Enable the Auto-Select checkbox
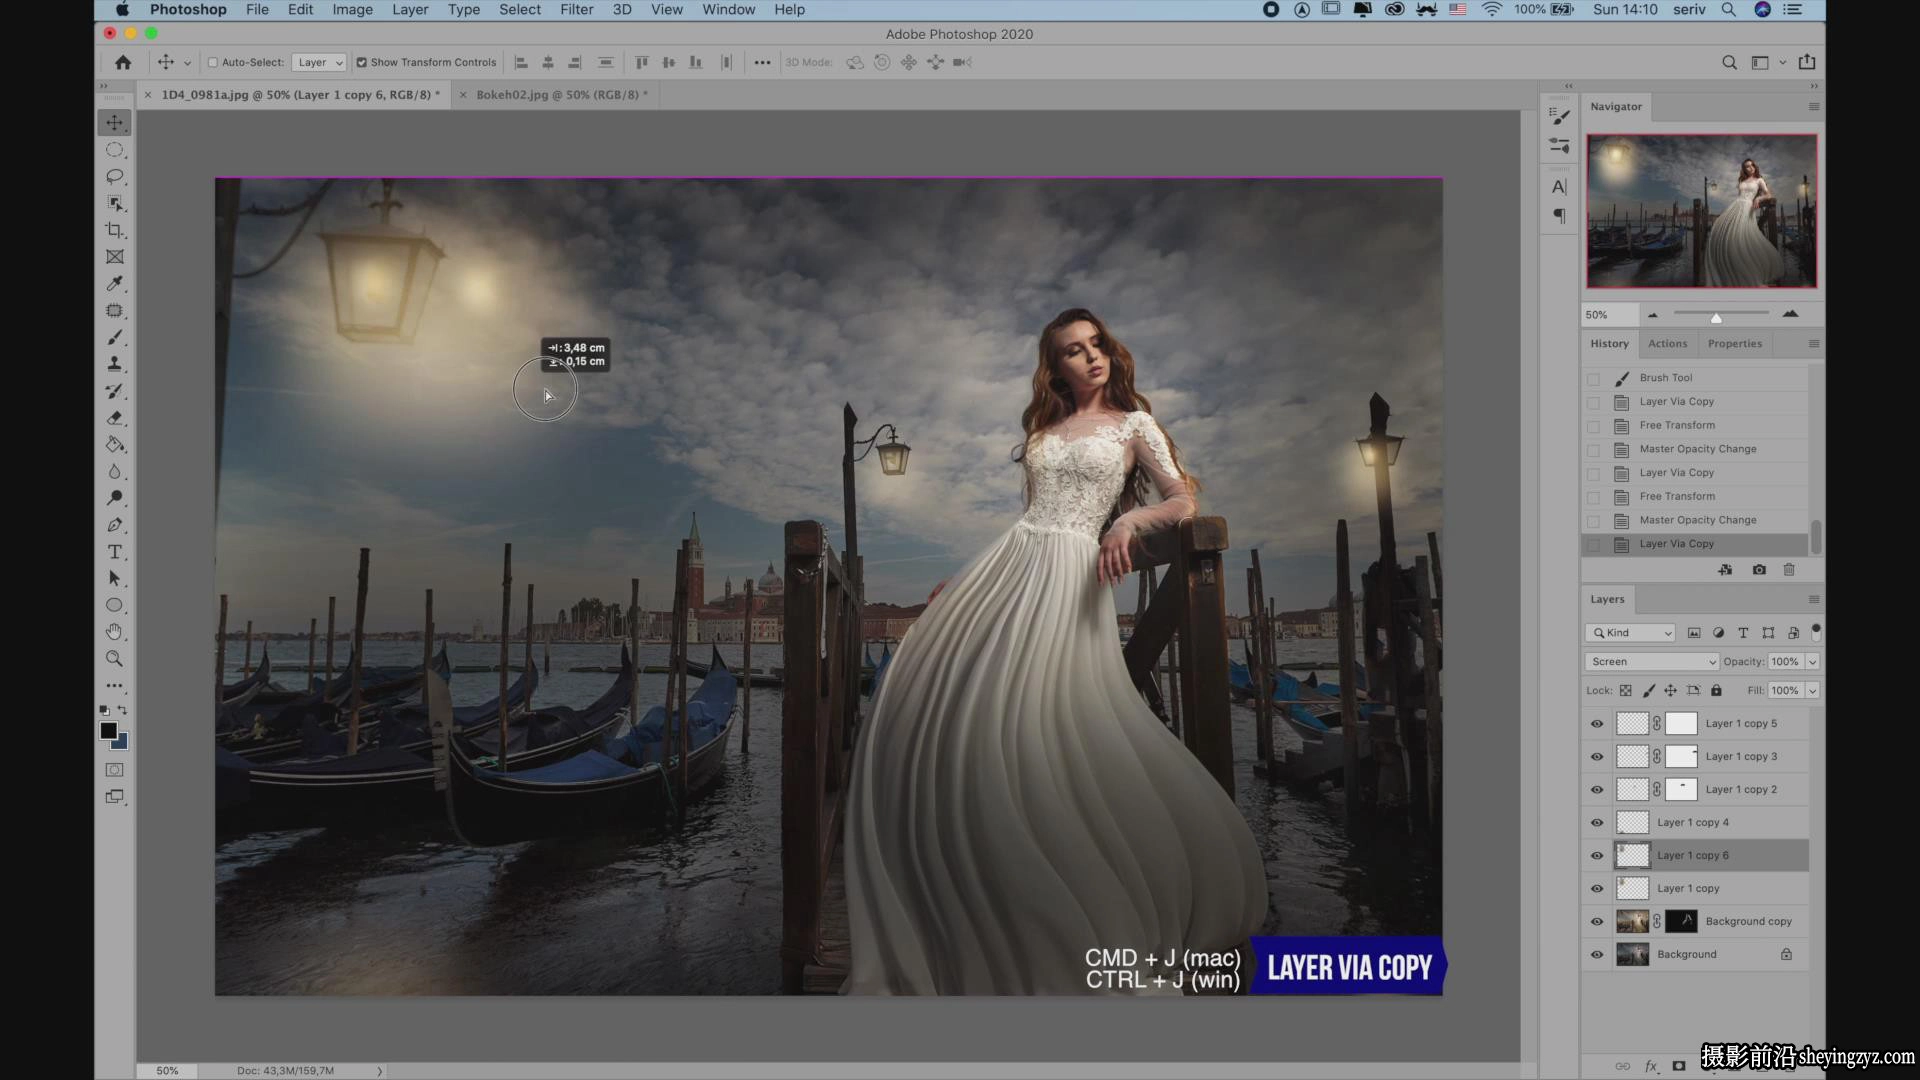Screen dimensions: 1920x1080 click(x=213, y=62)
